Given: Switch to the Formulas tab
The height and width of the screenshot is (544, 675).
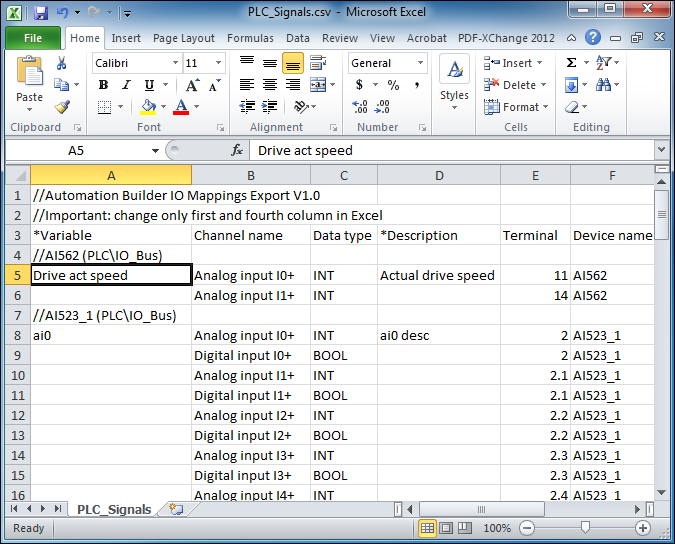Looking at the screenshot, I should 250,38.
